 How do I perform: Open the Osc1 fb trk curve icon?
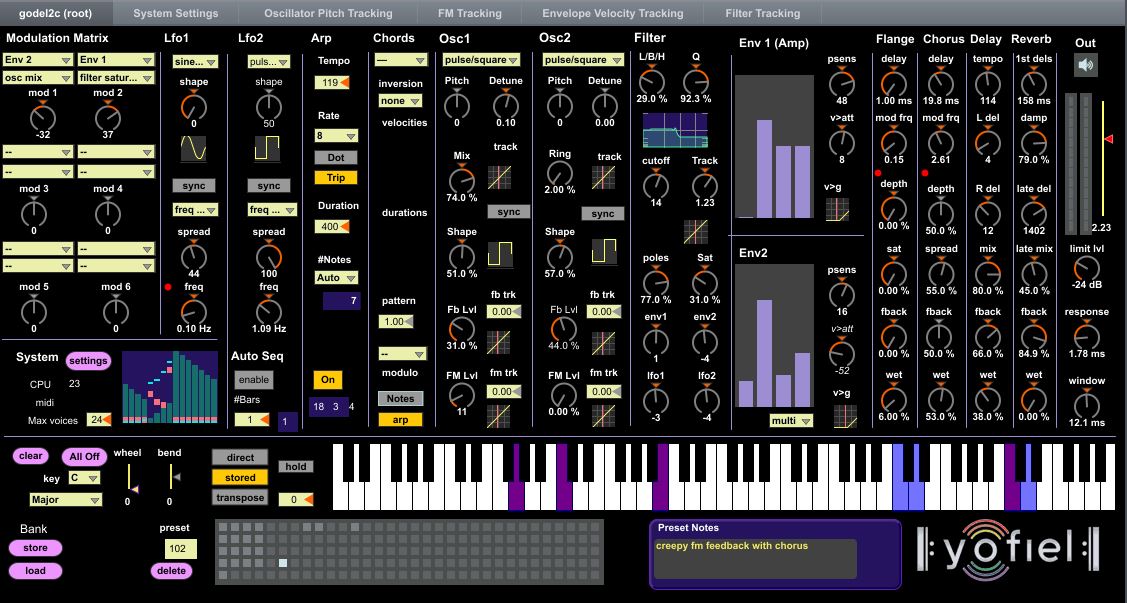click(x=500, y=342)
